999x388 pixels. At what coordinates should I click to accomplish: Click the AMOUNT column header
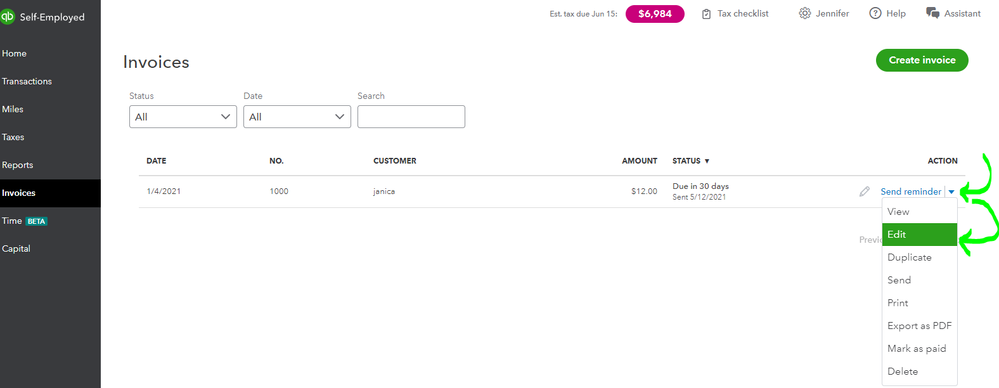click(640, 161)
